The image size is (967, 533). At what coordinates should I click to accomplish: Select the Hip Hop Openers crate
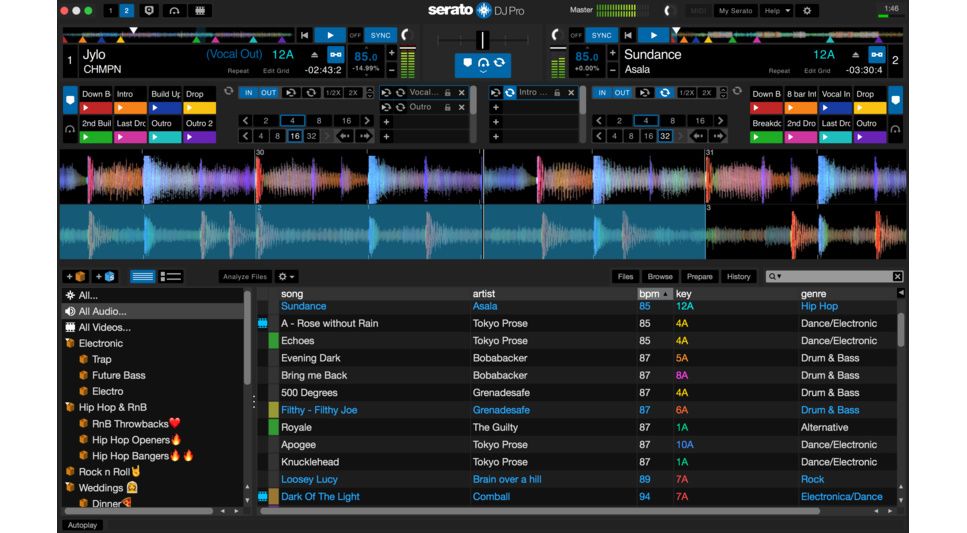130,439
